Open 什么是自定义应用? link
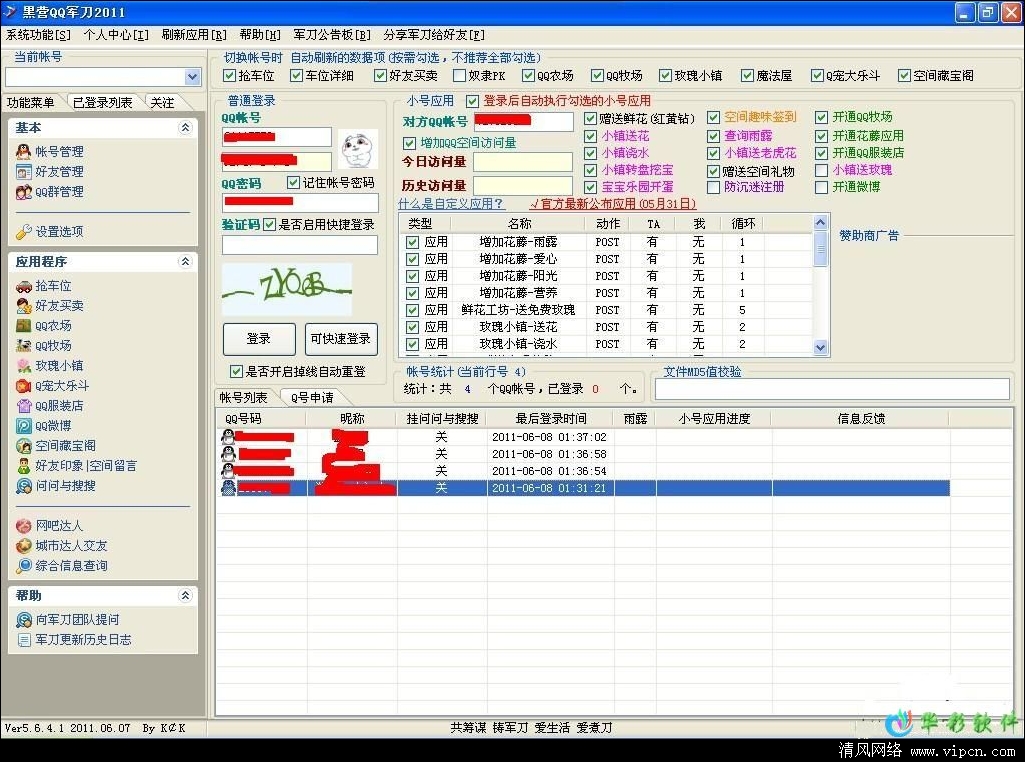The image size is (1025, 762). [x=451, y=204]
